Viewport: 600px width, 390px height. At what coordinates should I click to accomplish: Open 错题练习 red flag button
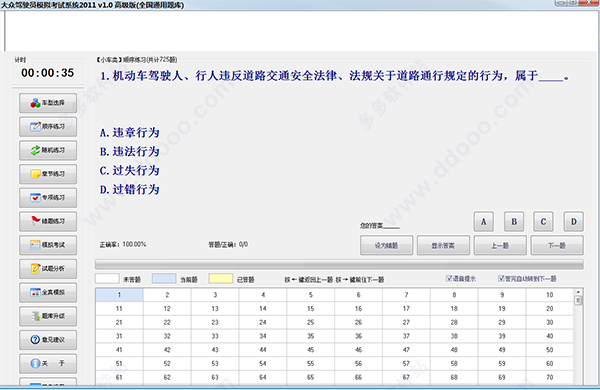(48, 221)
